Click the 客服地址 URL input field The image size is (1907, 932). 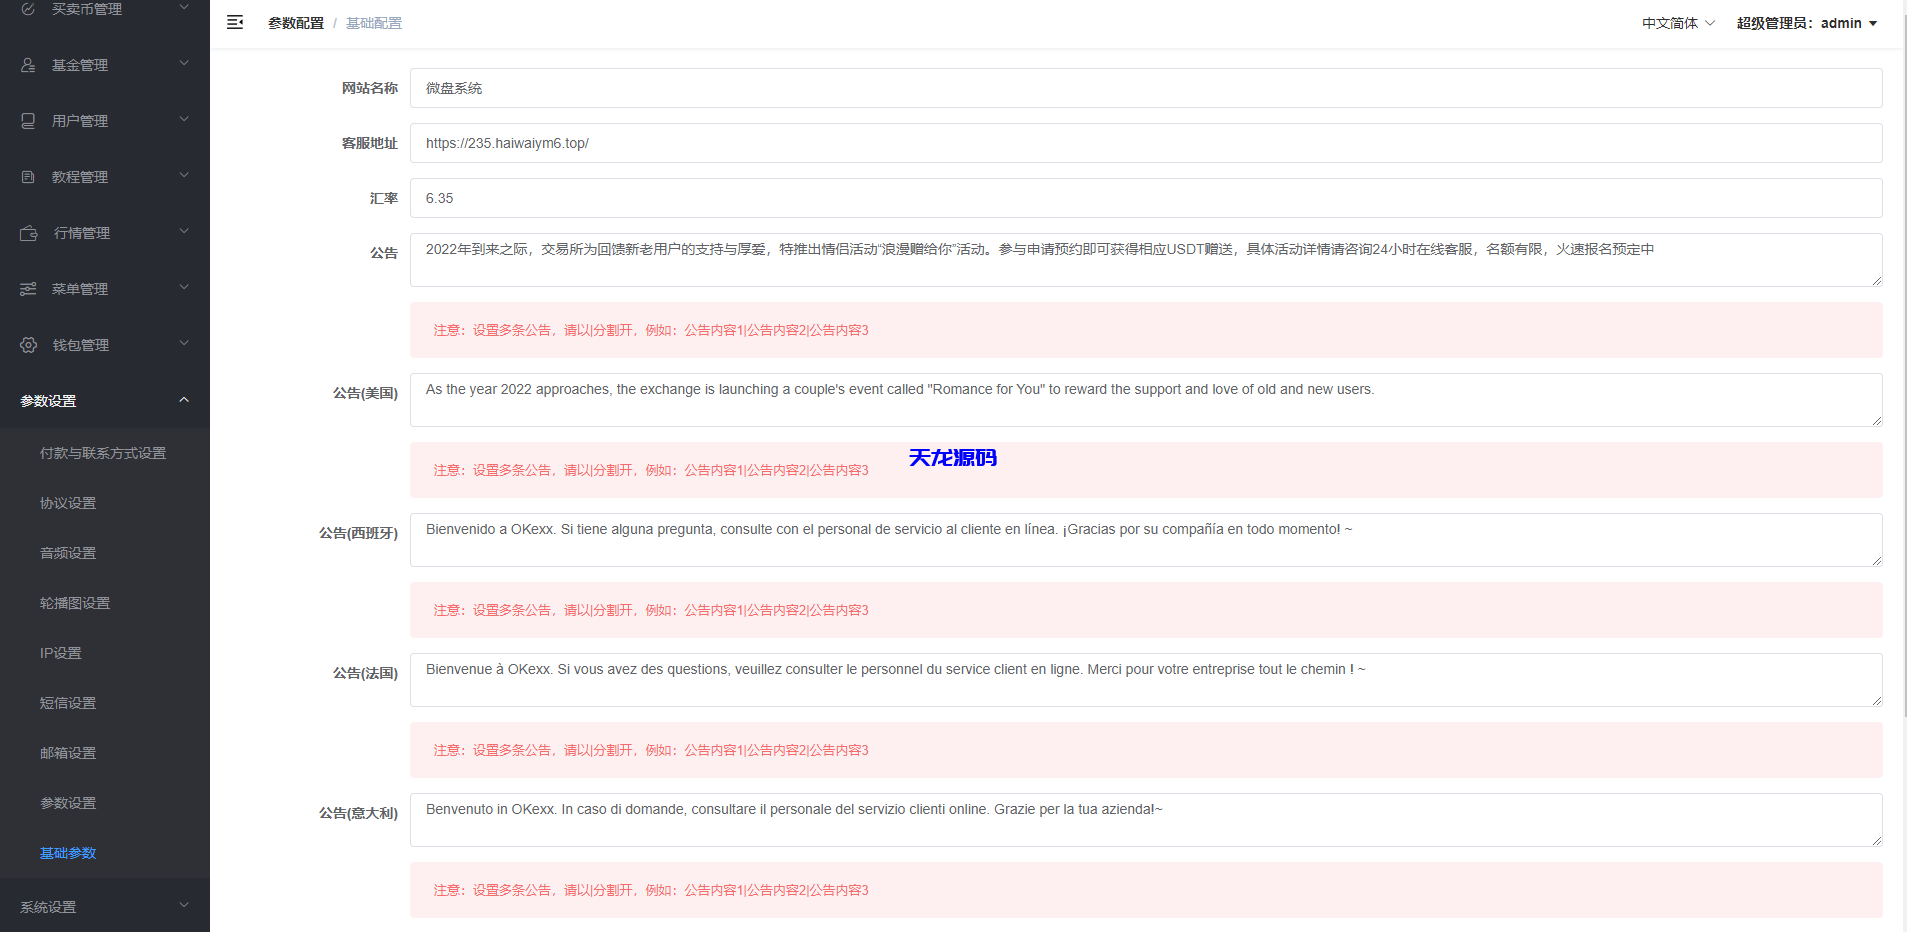coord(1146,143)
